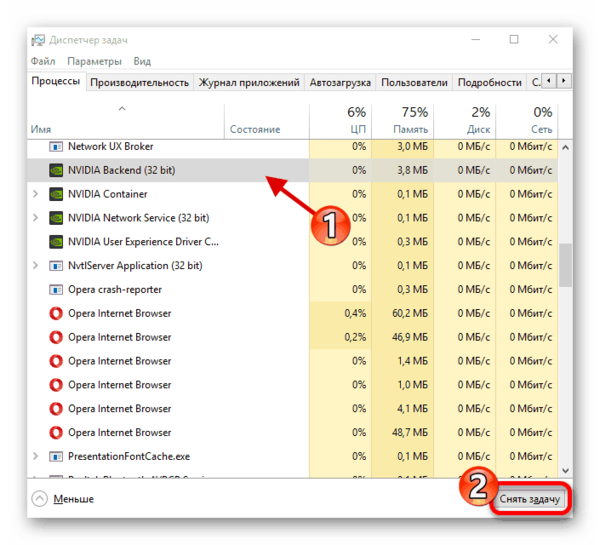
Task: Click the NVIDIA User Experience Driver icon
Action: pos(56,242)
